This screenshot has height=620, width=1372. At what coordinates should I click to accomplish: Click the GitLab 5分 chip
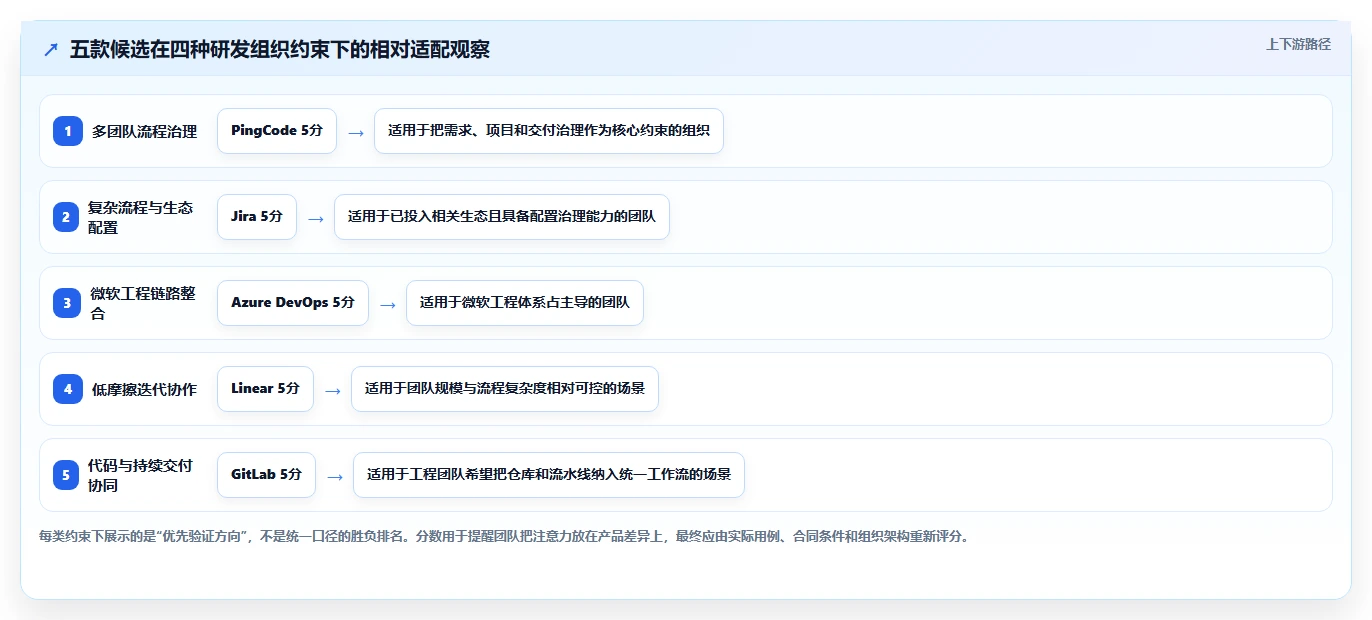point(266,475)
